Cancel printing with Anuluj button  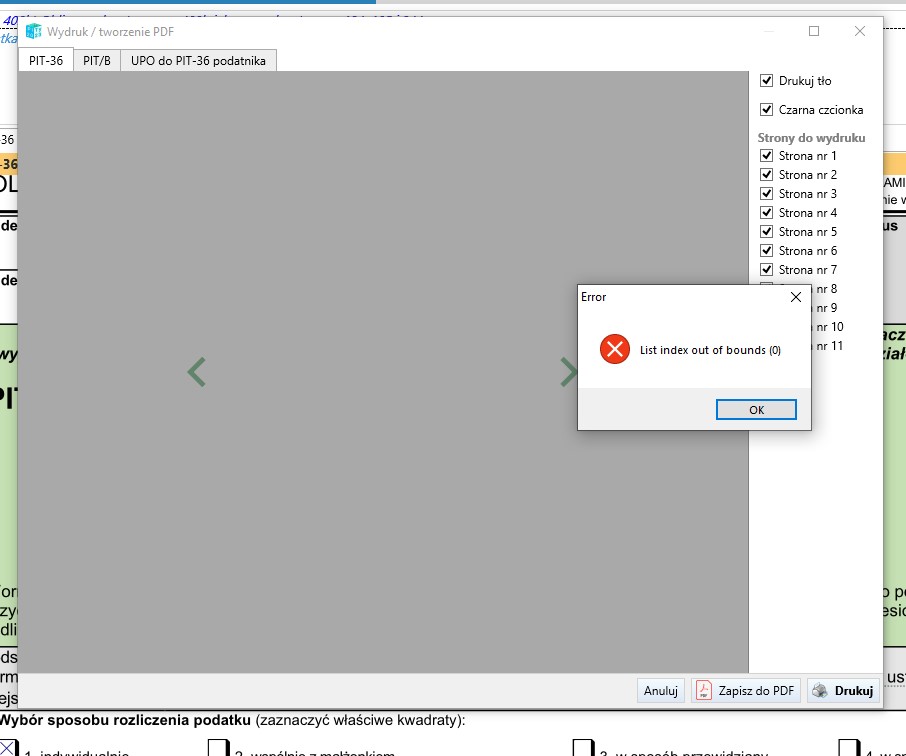click(x=661, y=690)
